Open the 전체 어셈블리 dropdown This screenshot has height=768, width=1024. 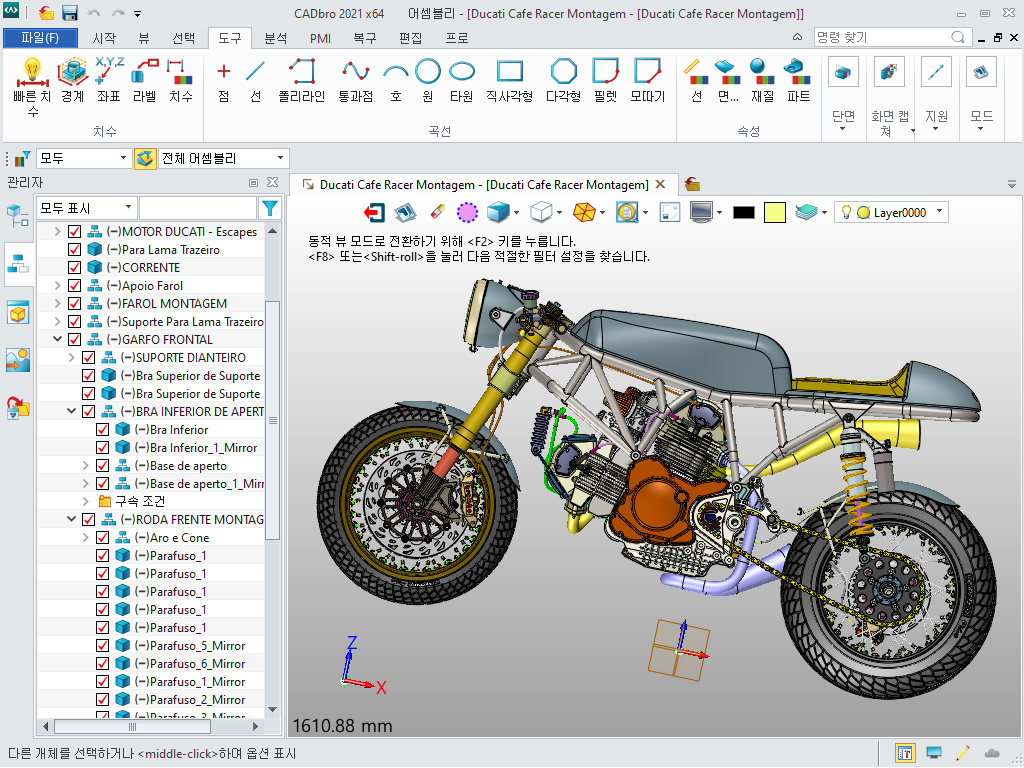pos(223,158)
